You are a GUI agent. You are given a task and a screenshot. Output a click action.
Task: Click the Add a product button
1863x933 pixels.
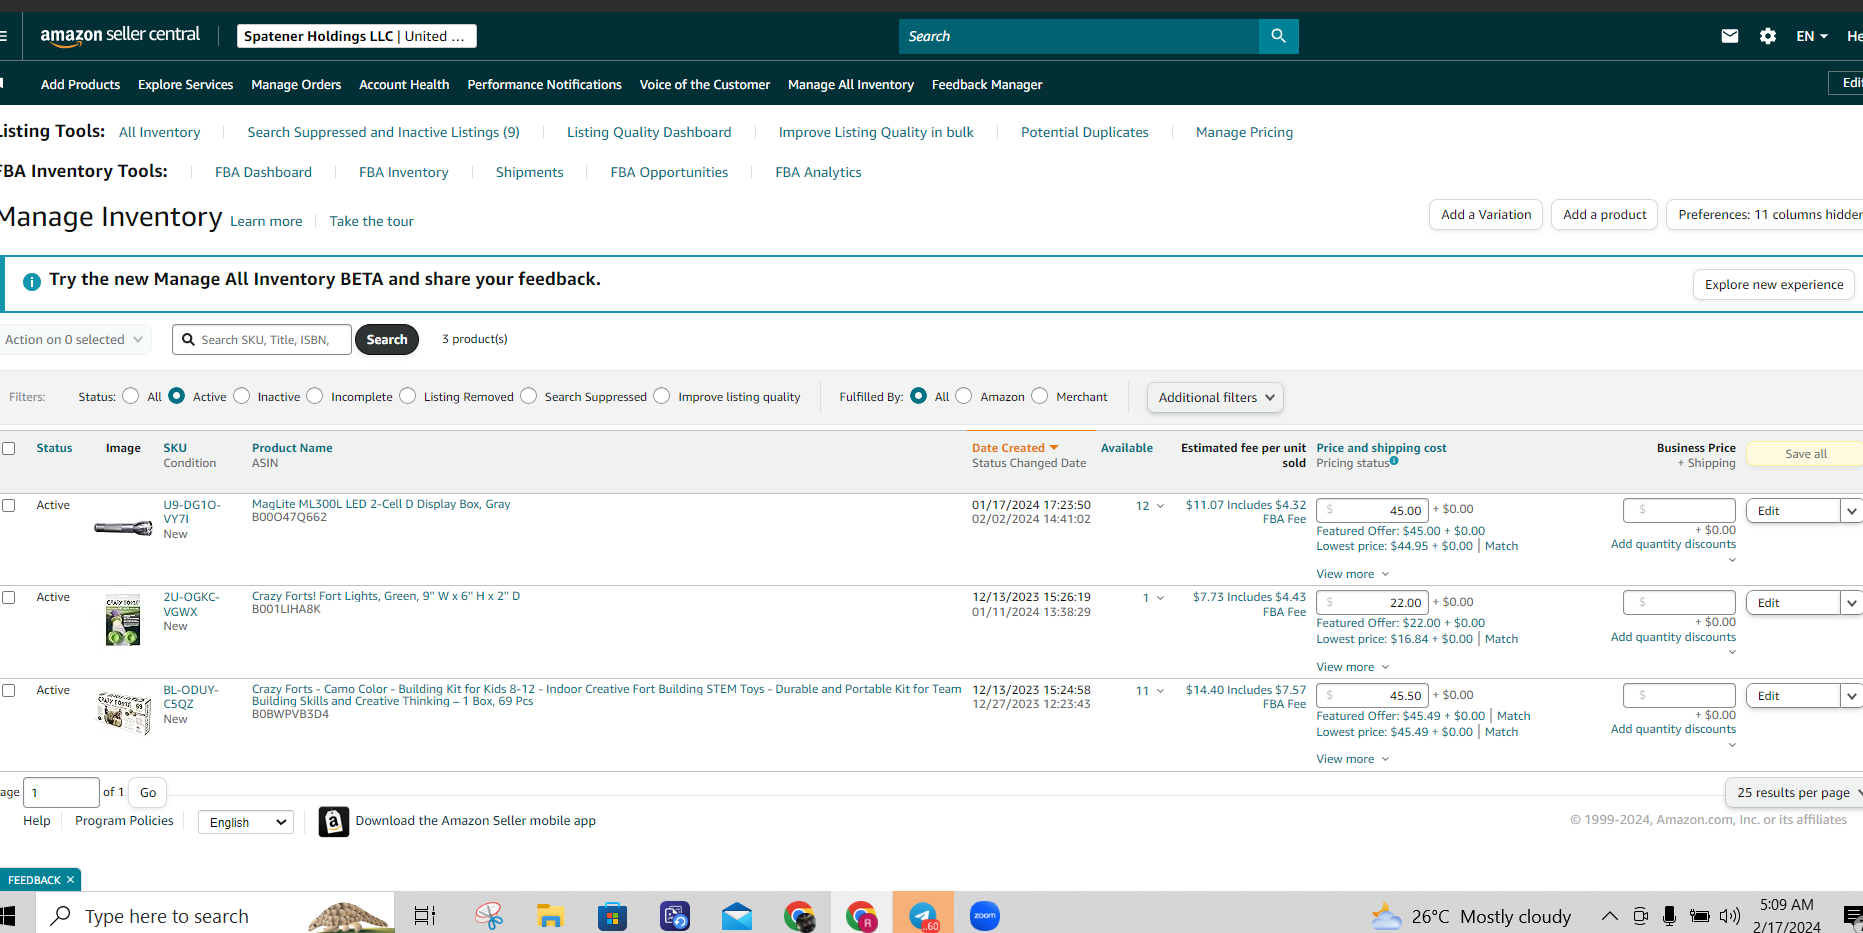pyautogui.click(x=1605, y=215)
